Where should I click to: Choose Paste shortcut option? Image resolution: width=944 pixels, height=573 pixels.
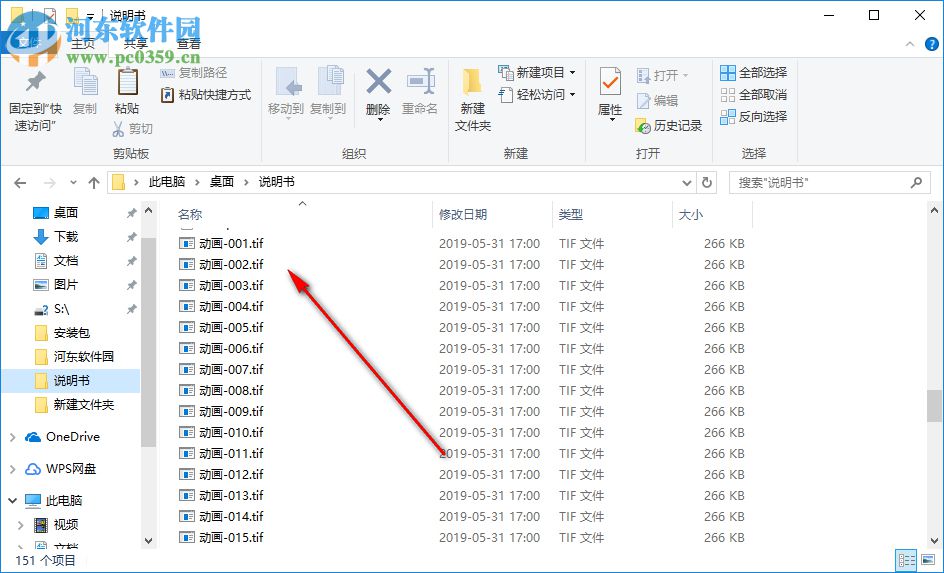tap(206, 94)
